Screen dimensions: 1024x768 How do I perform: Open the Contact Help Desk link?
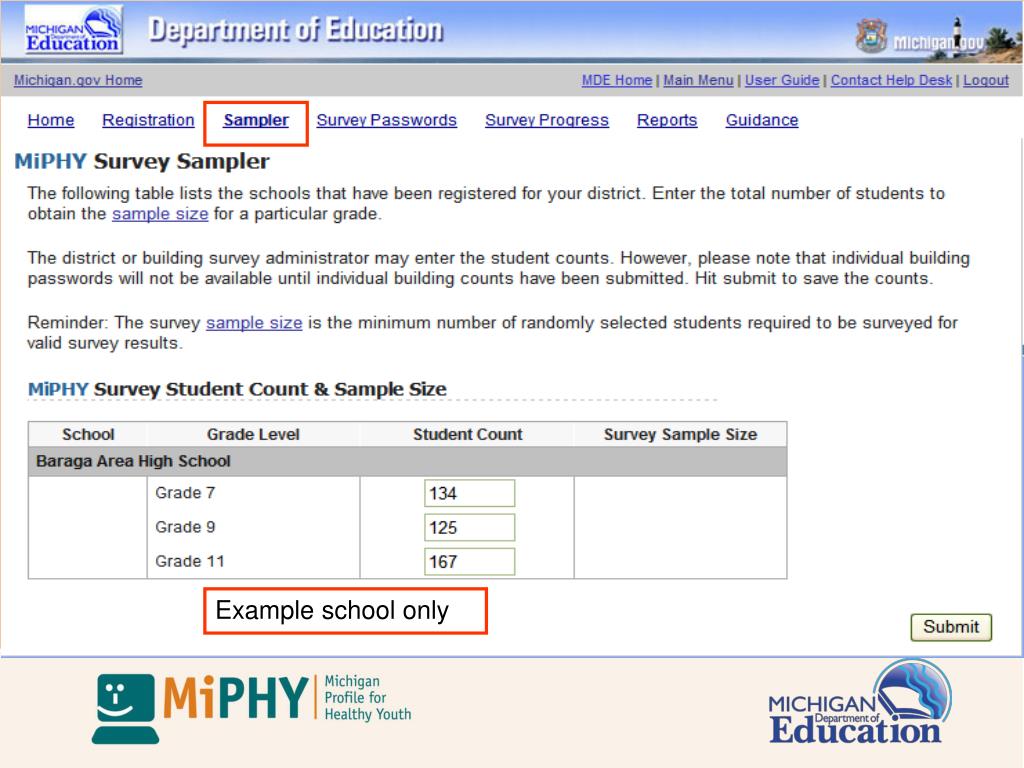click(x=889, y=80)
